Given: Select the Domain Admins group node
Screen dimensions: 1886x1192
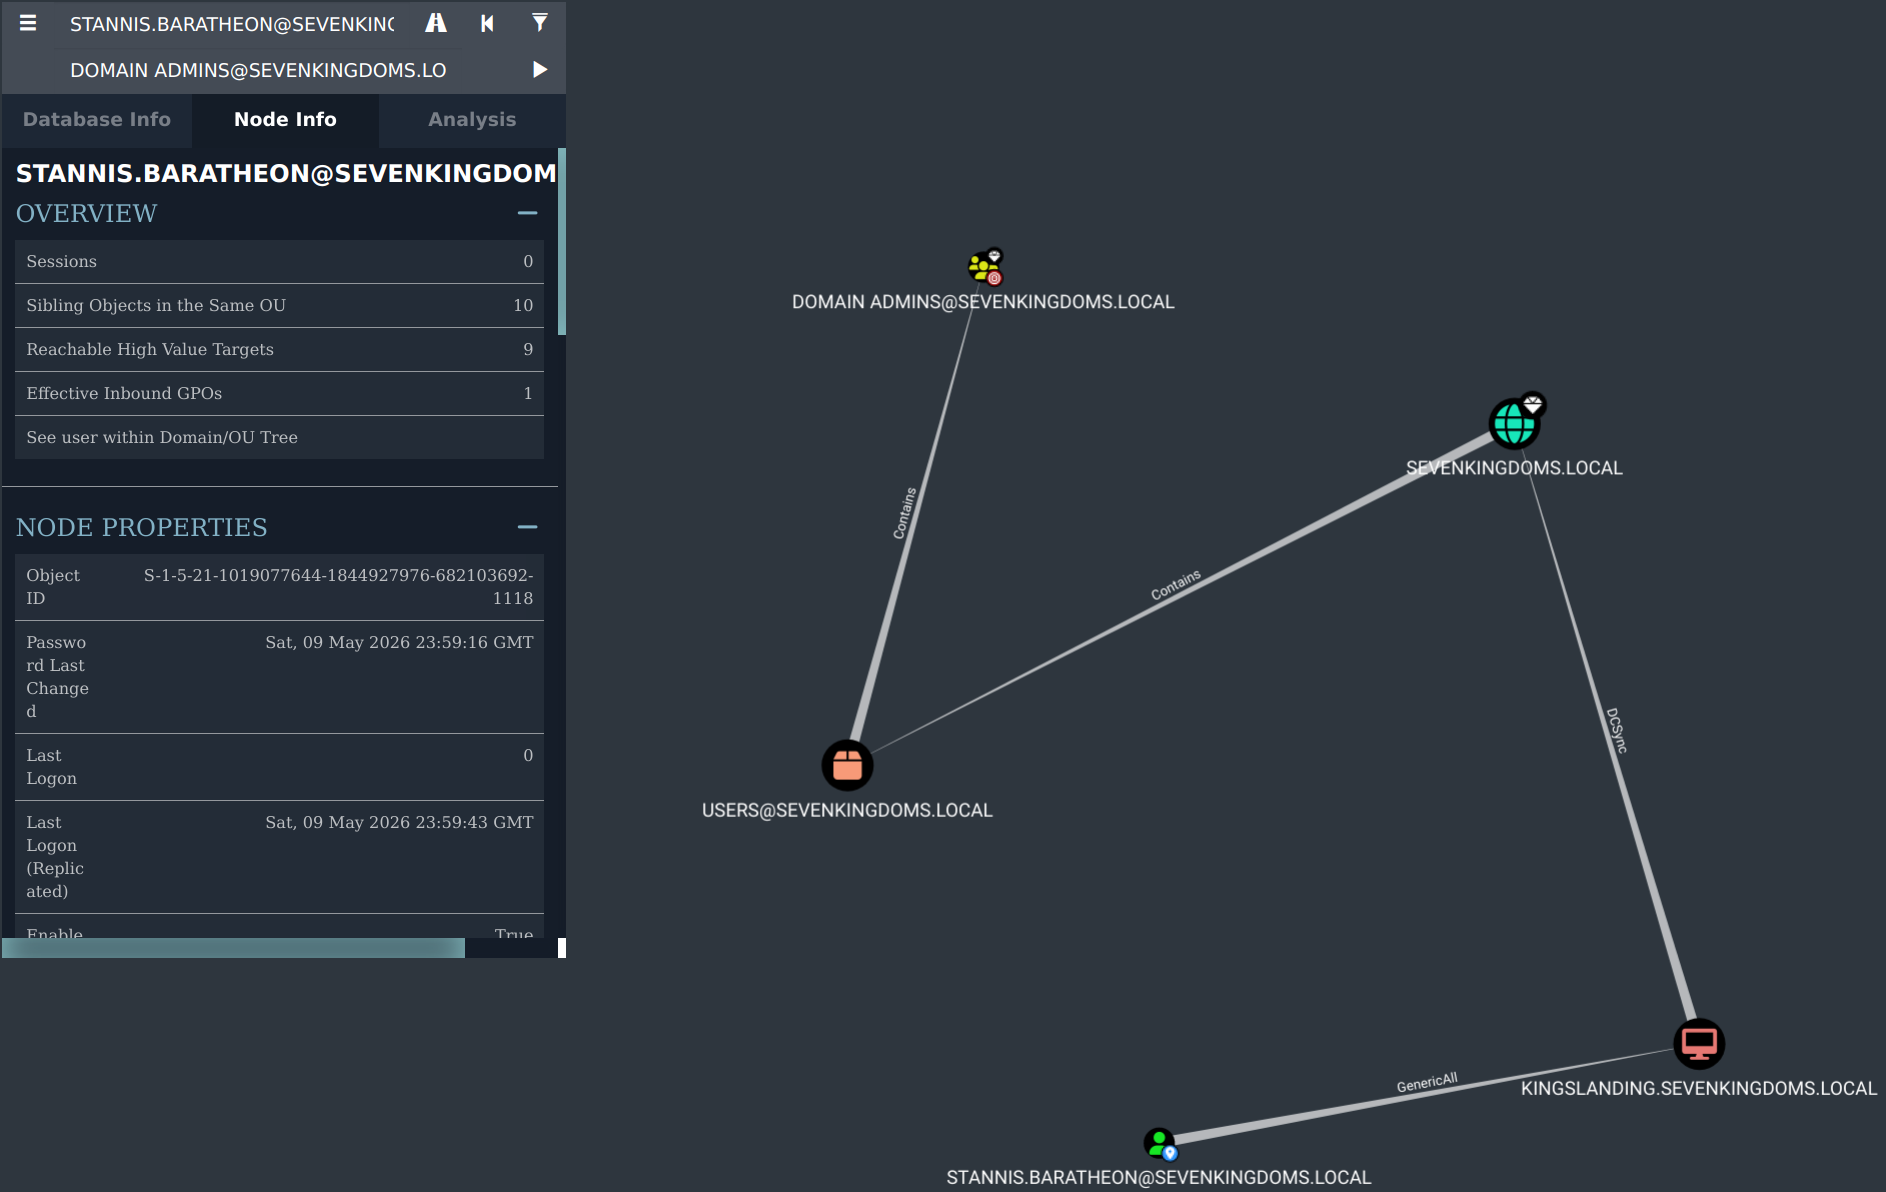Looking at the screenshot, I should [985, 267].
